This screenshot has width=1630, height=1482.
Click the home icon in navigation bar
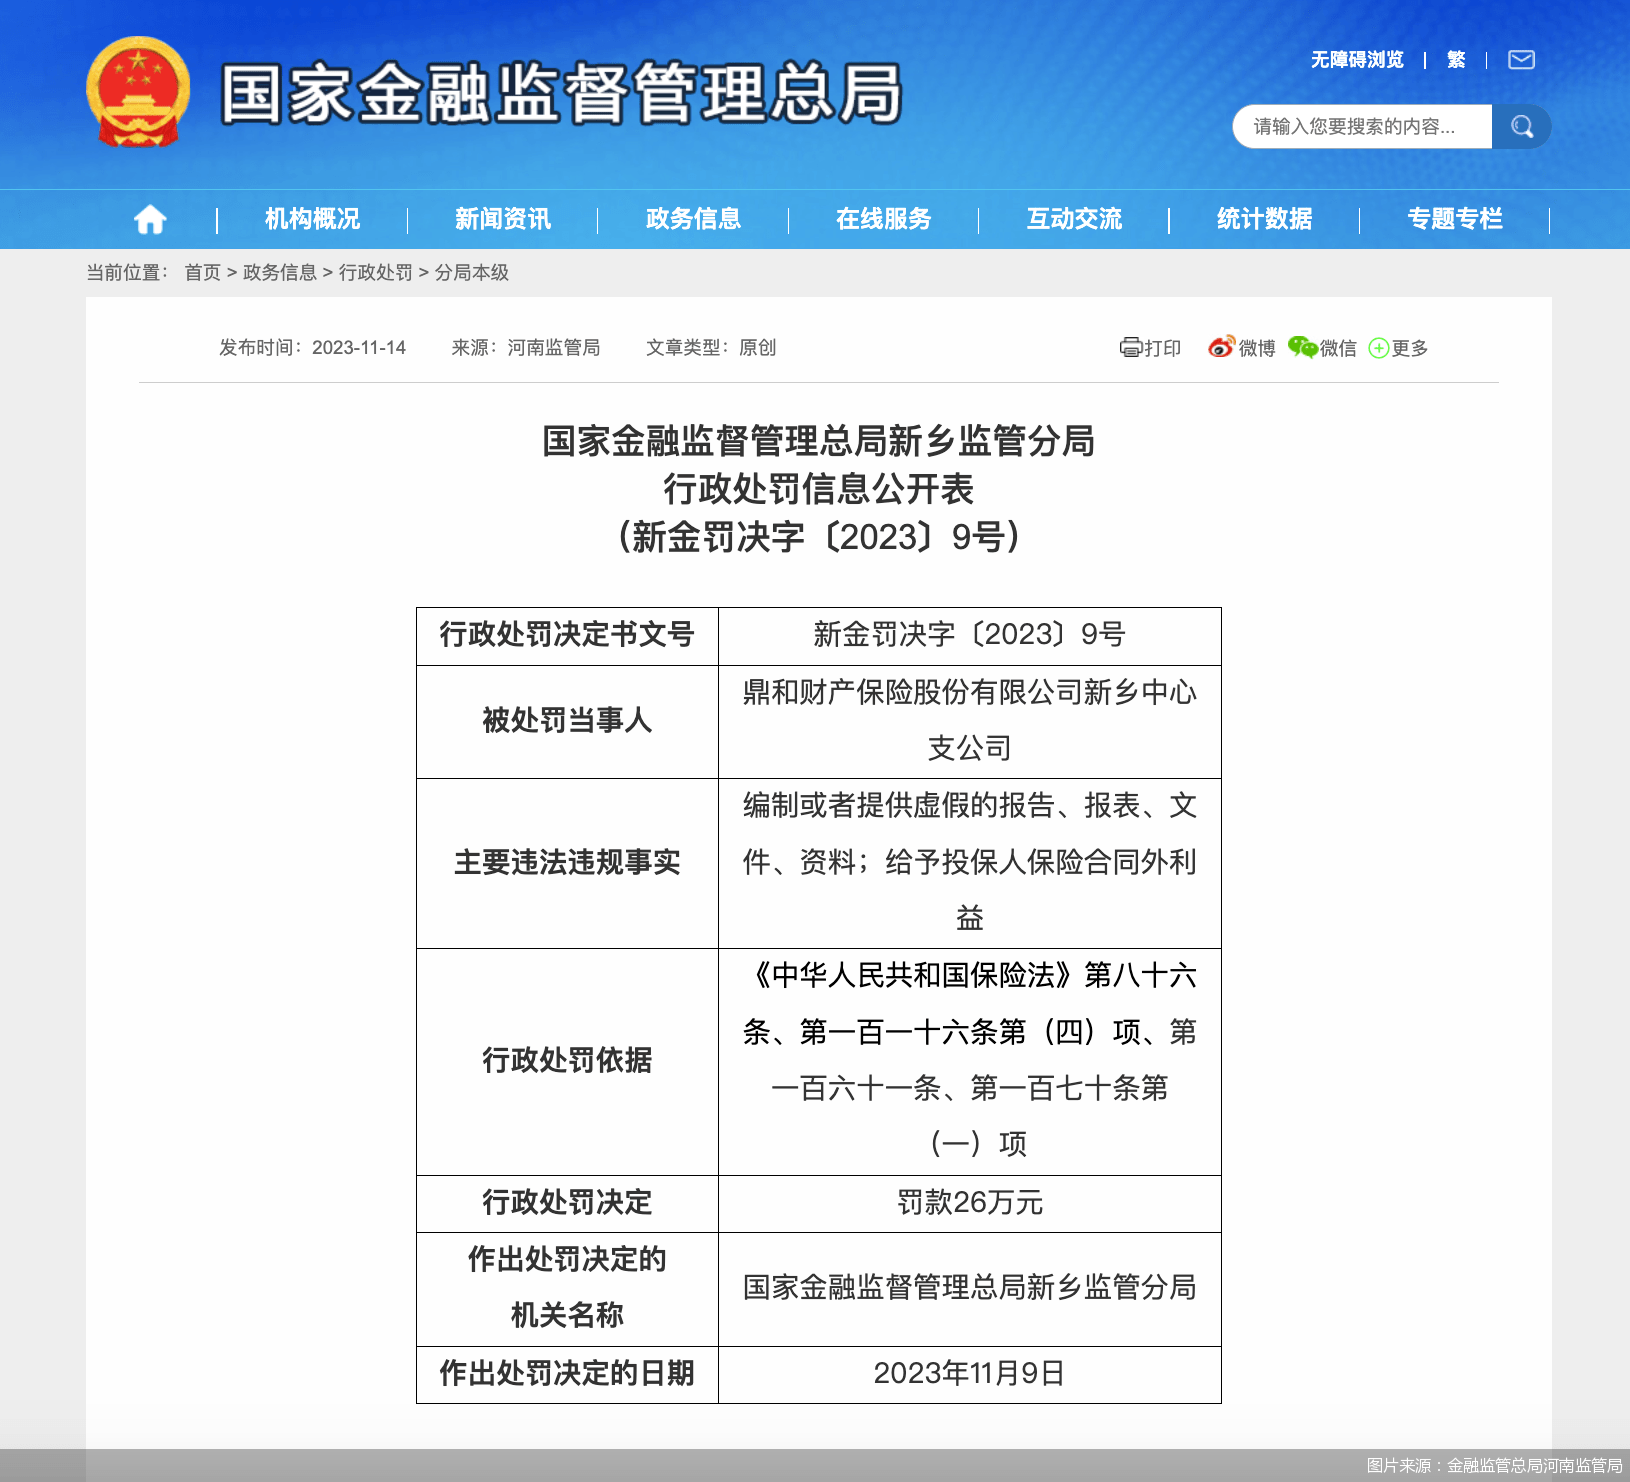150,219
